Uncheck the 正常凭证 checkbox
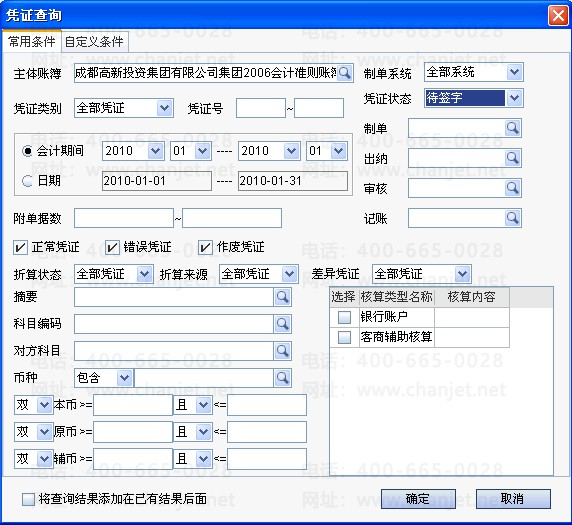Image resolution: width=572 pixels, height=525 pixels. 20,247
